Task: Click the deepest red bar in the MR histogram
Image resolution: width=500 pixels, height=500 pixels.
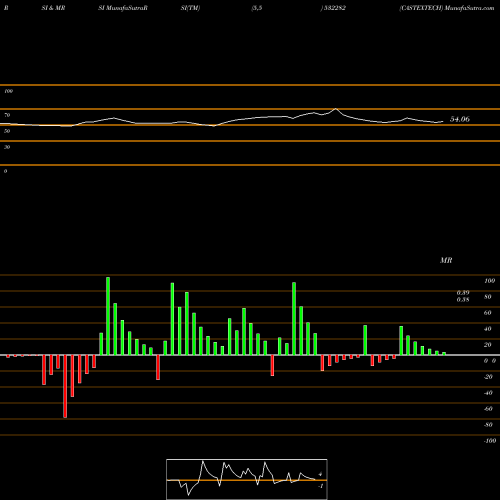Action: (x=65, y=386)
